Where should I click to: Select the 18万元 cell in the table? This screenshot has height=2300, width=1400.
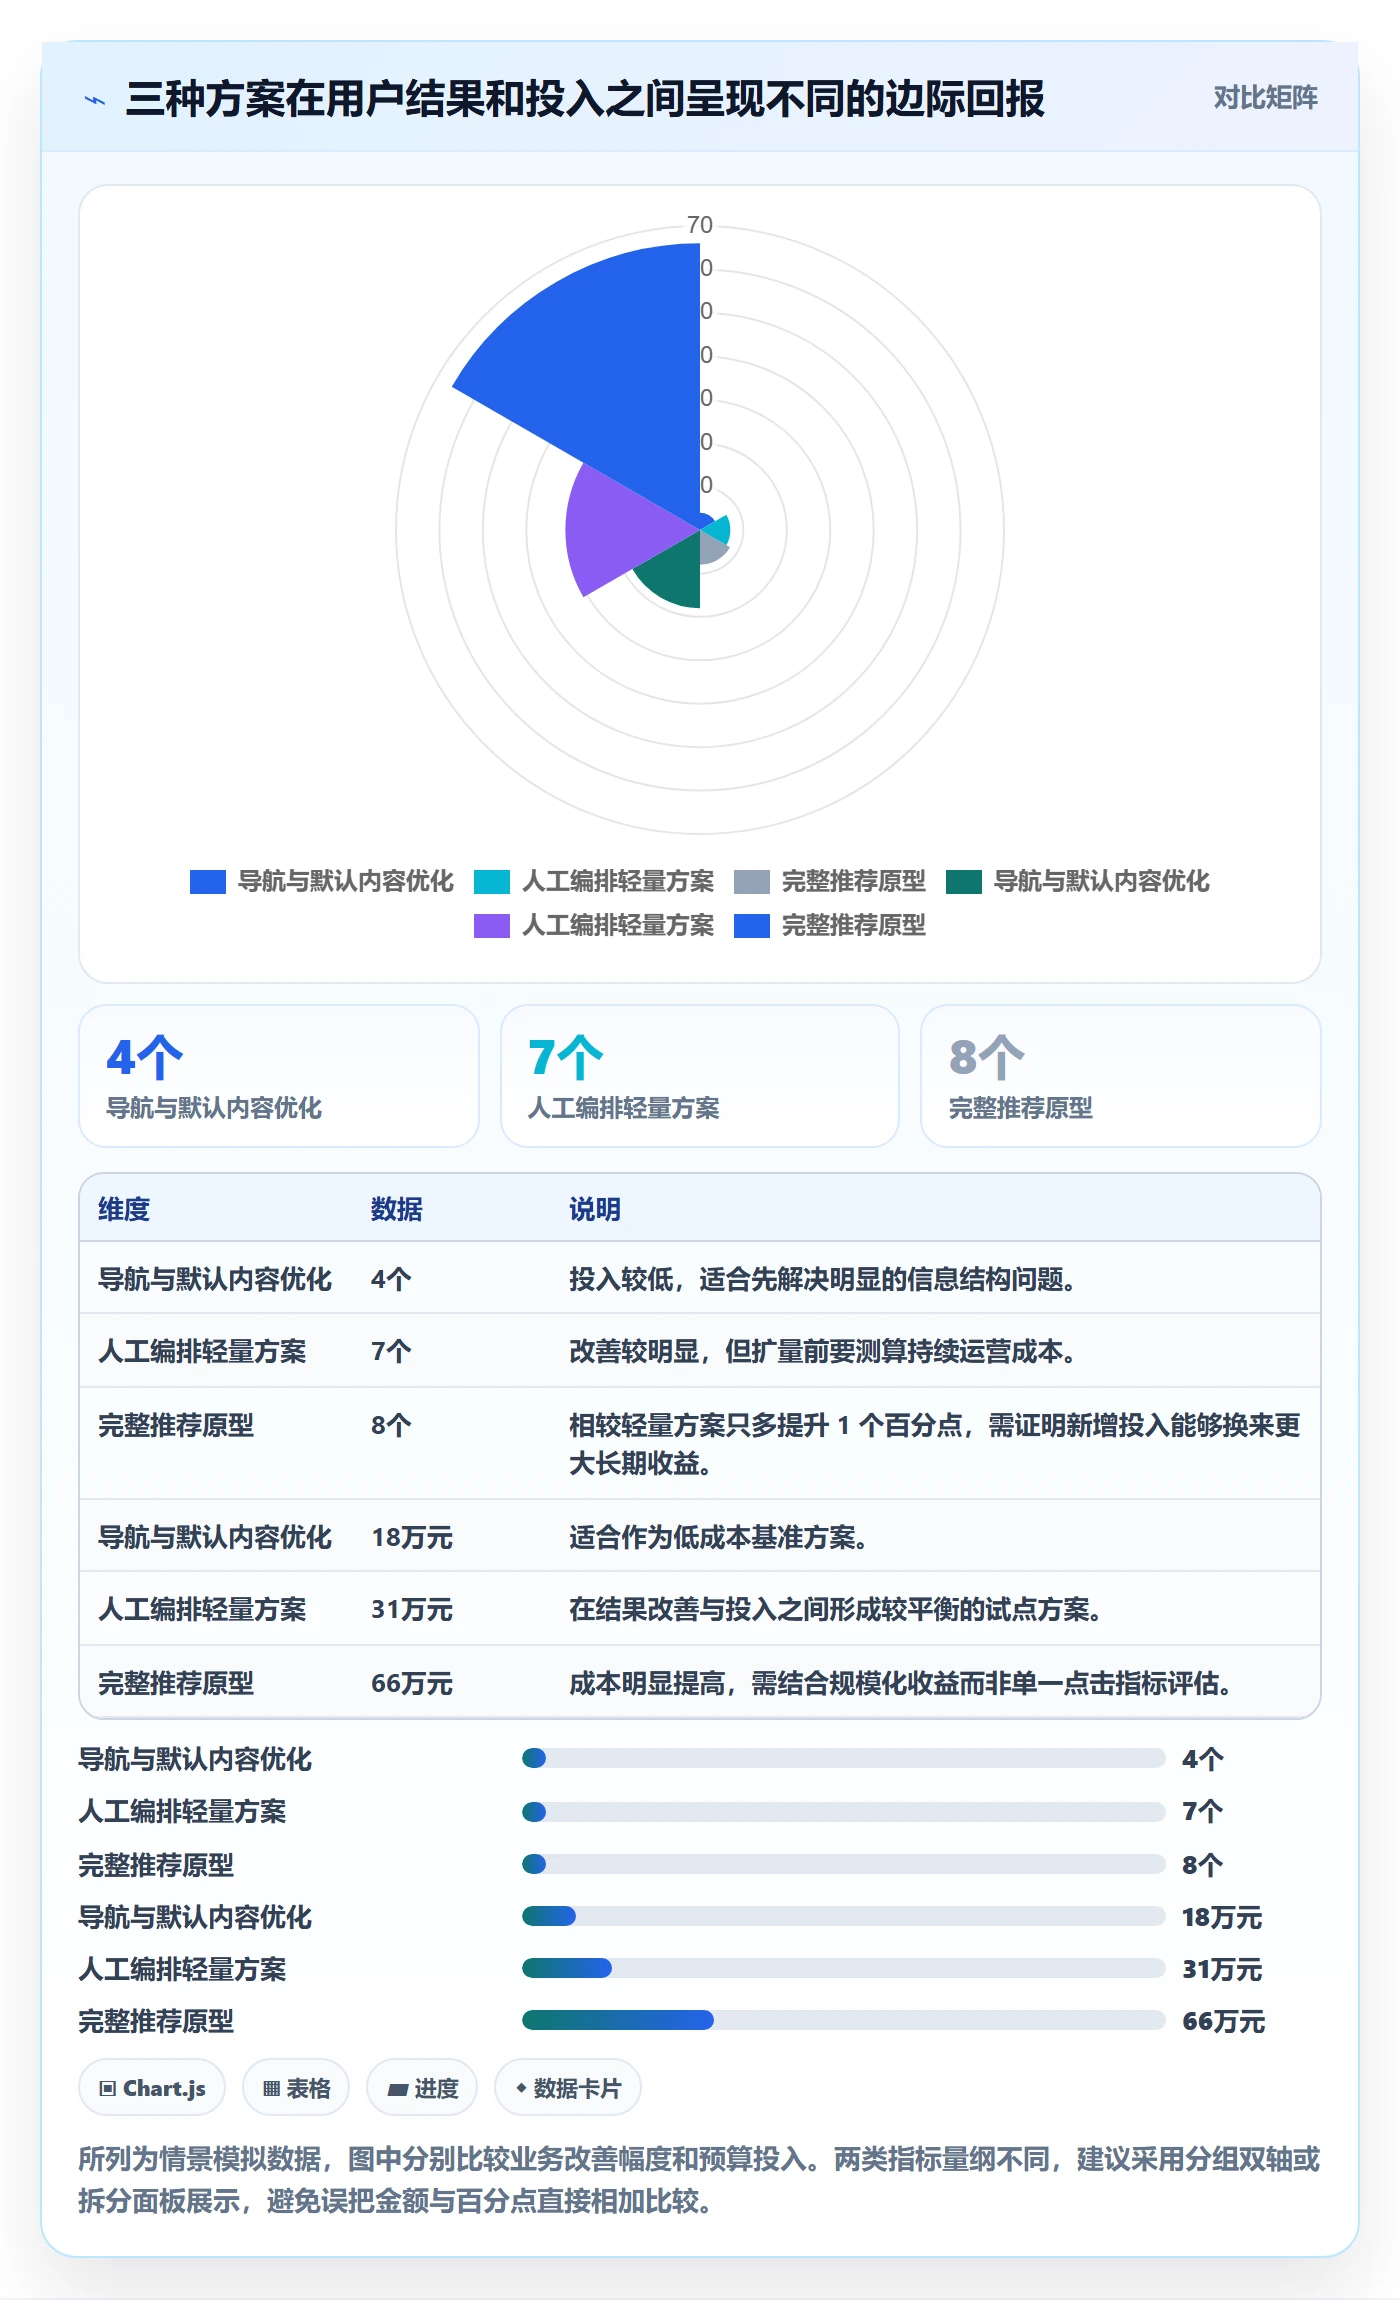[412, 1537]
